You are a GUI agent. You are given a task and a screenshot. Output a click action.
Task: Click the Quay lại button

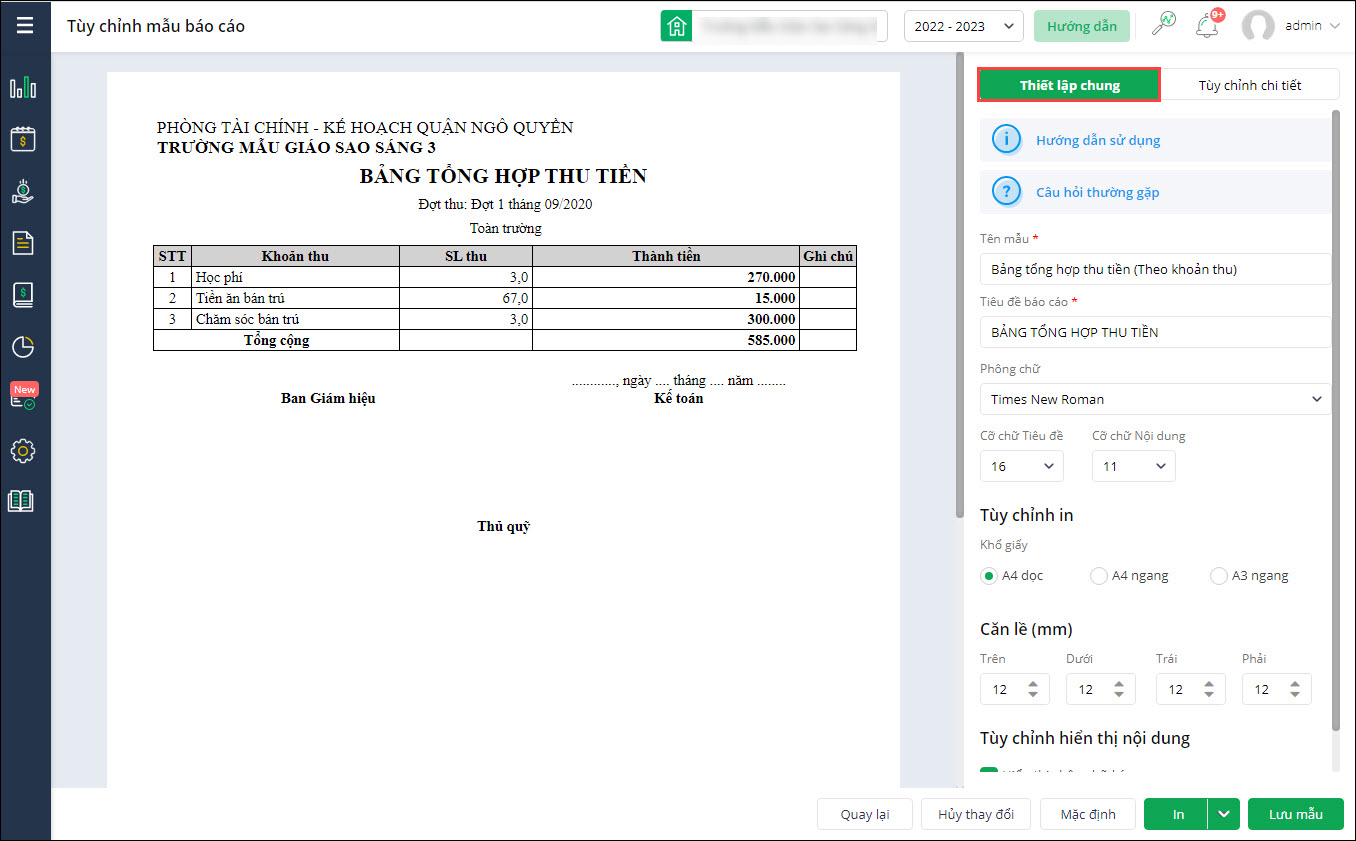tap(865, 814)
